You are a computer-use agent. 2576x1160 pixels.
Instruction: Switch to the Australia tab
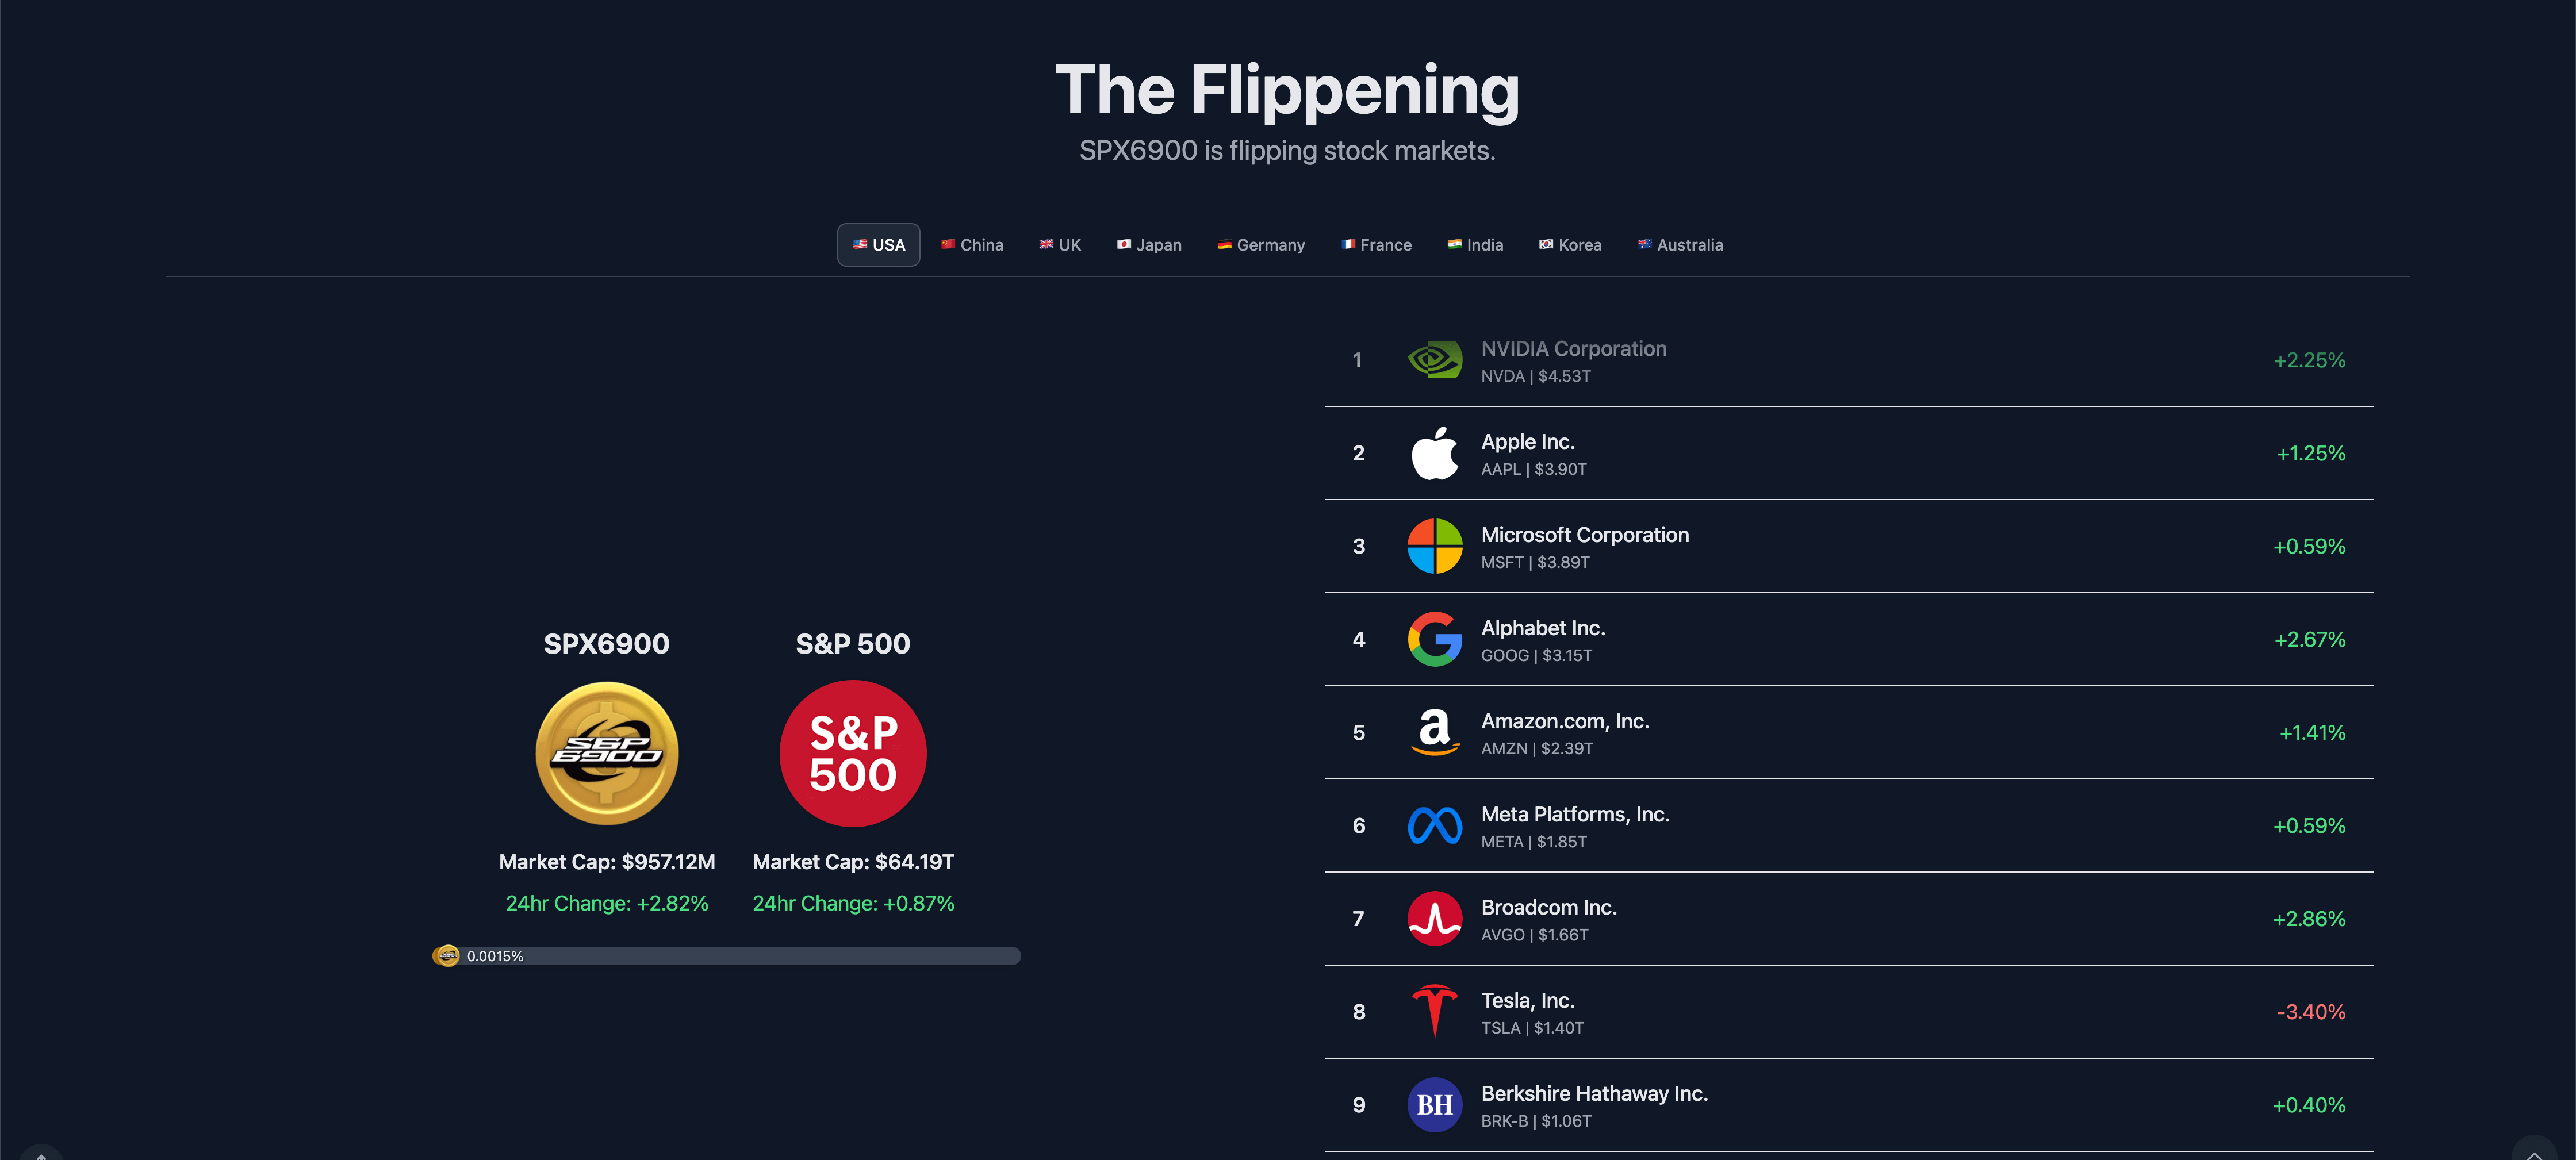tap(1679, 244)
